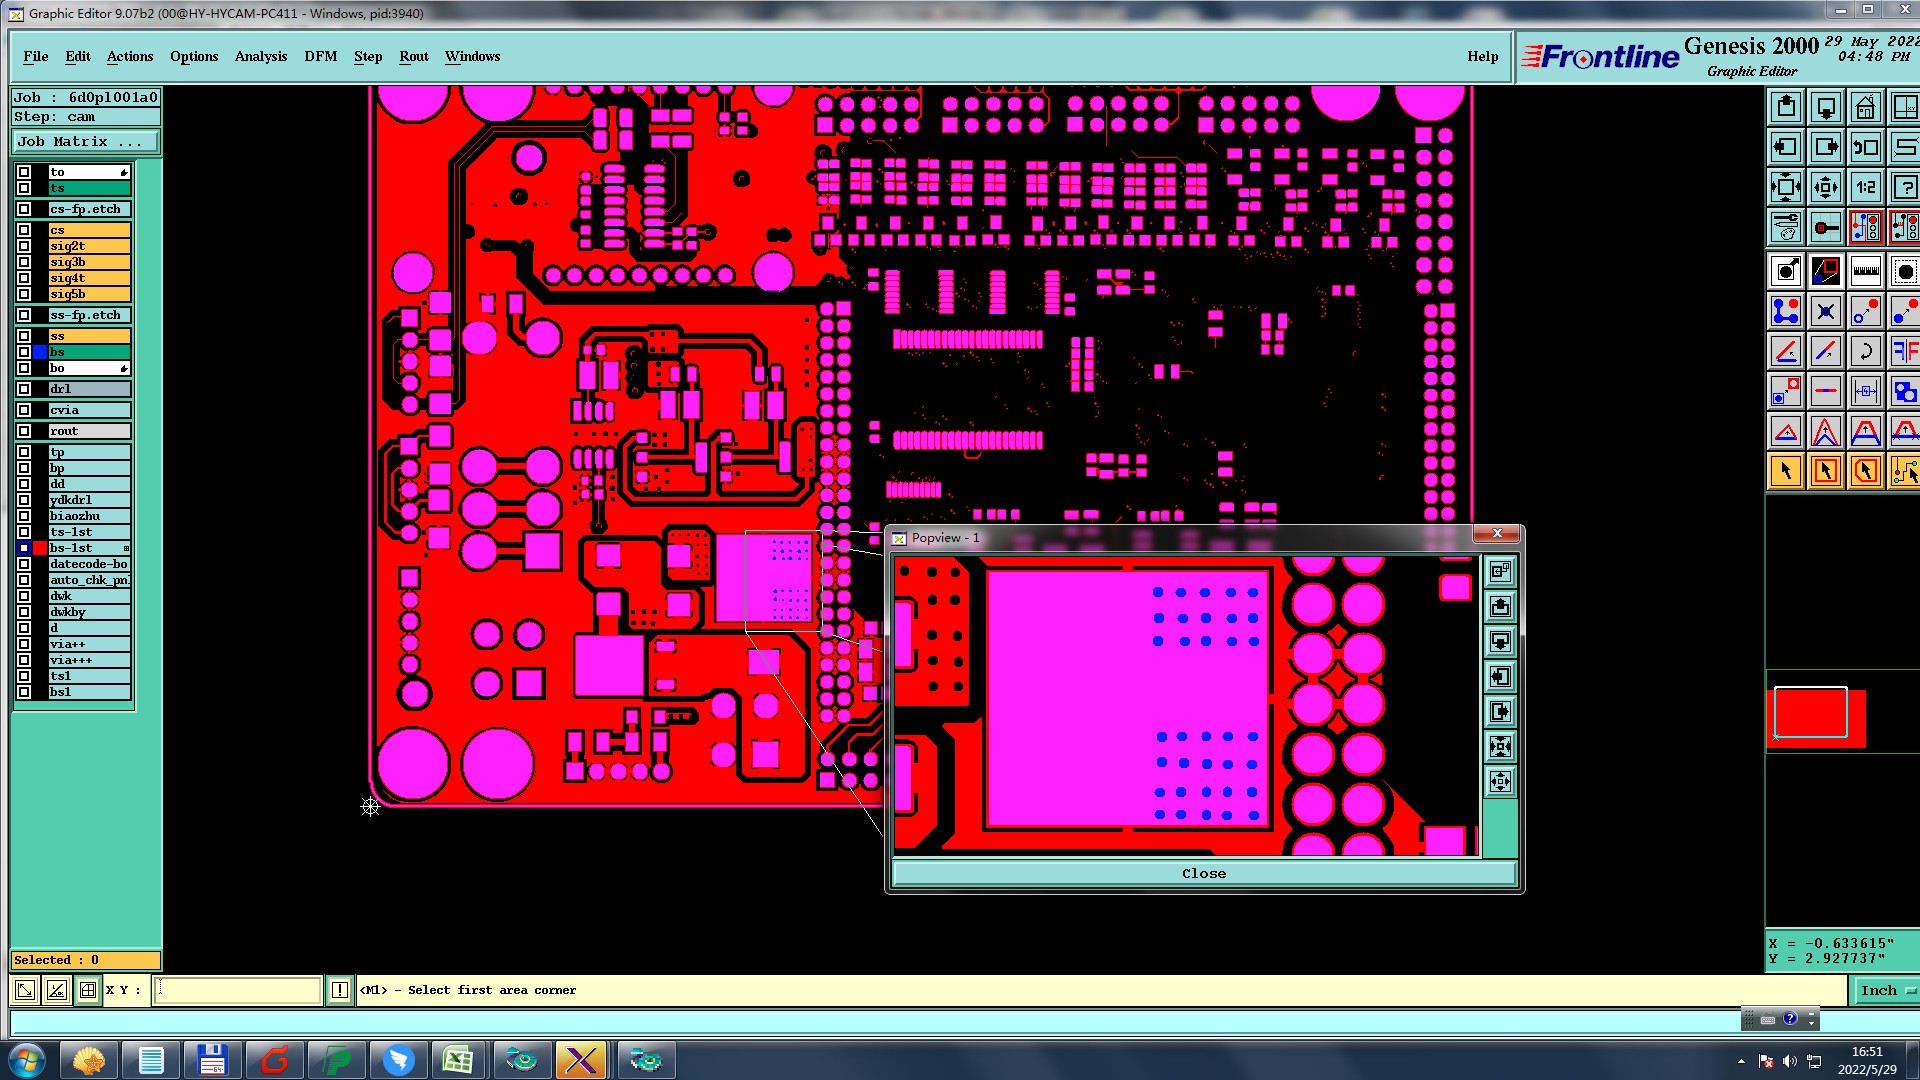This screenshot has height=1080, width=1920.
Task: Click the home view icon
Action: (1865, 107)
